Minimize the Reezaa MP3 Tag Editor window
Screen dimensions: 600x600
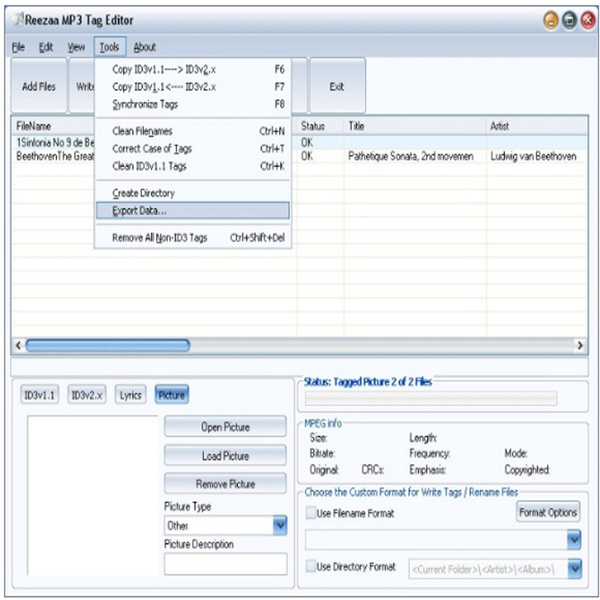pyautogui.click(x=551, y=20)
